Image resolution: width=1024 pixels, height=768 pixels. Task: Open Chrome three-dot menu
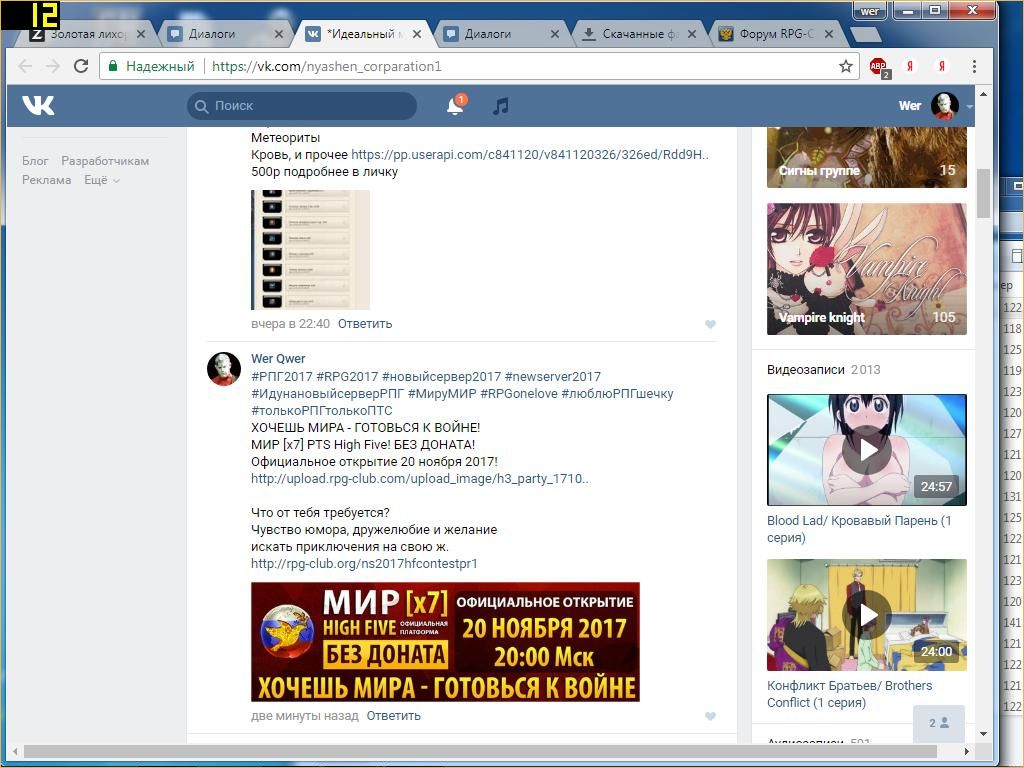tap(974, 66)
